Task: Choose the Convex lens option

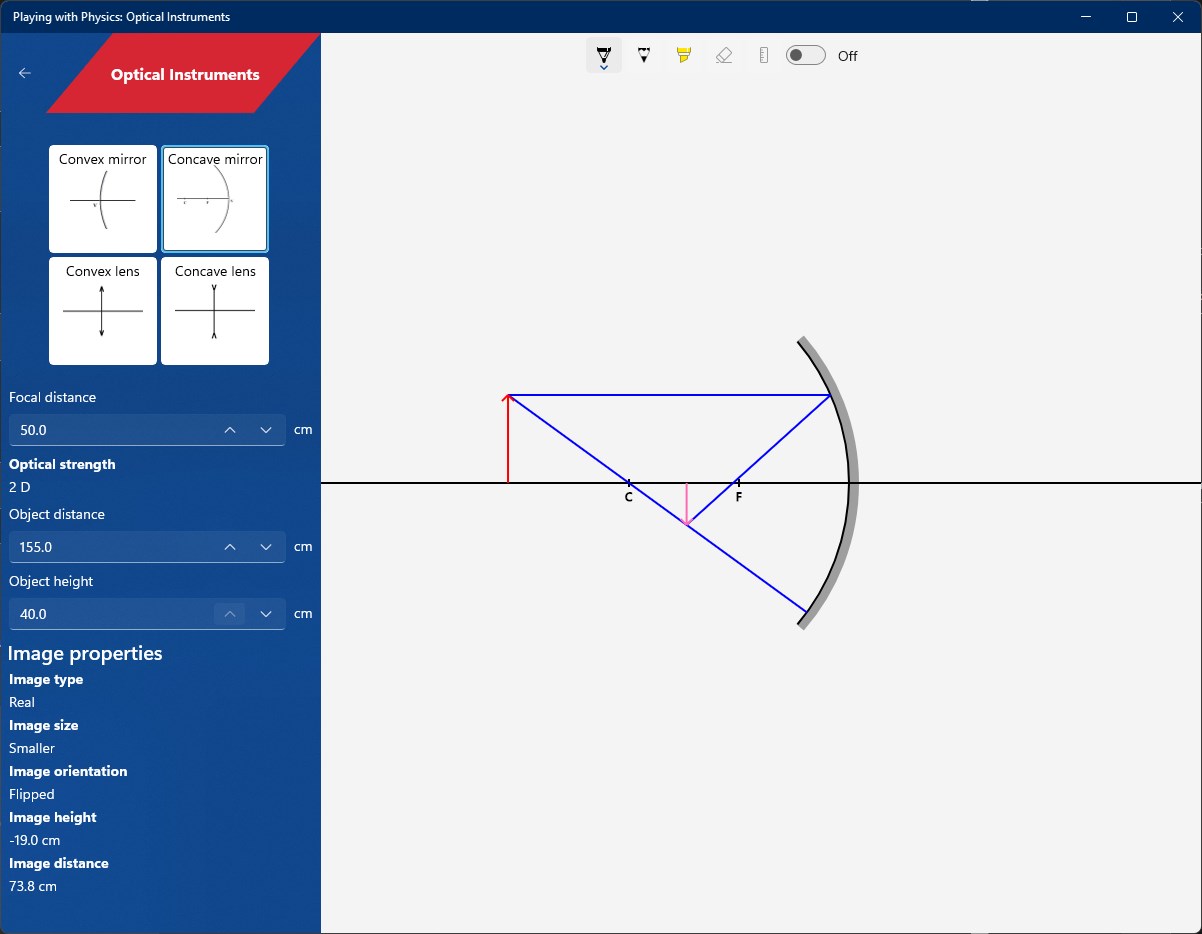Action: 103,311
